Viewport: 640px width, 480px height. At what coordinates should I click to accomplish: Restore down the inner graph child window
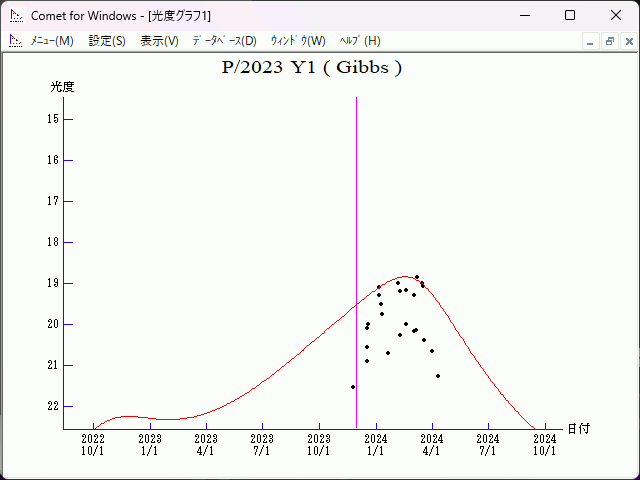[609, 41]
